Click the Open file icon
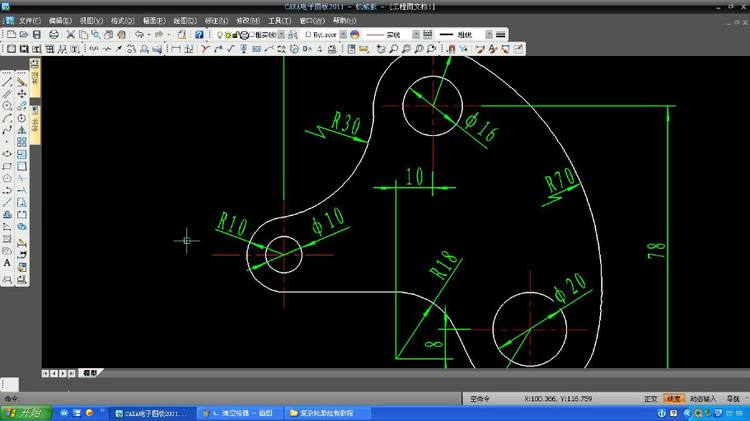This screenshot has width=750, height=421. [24, 34]
